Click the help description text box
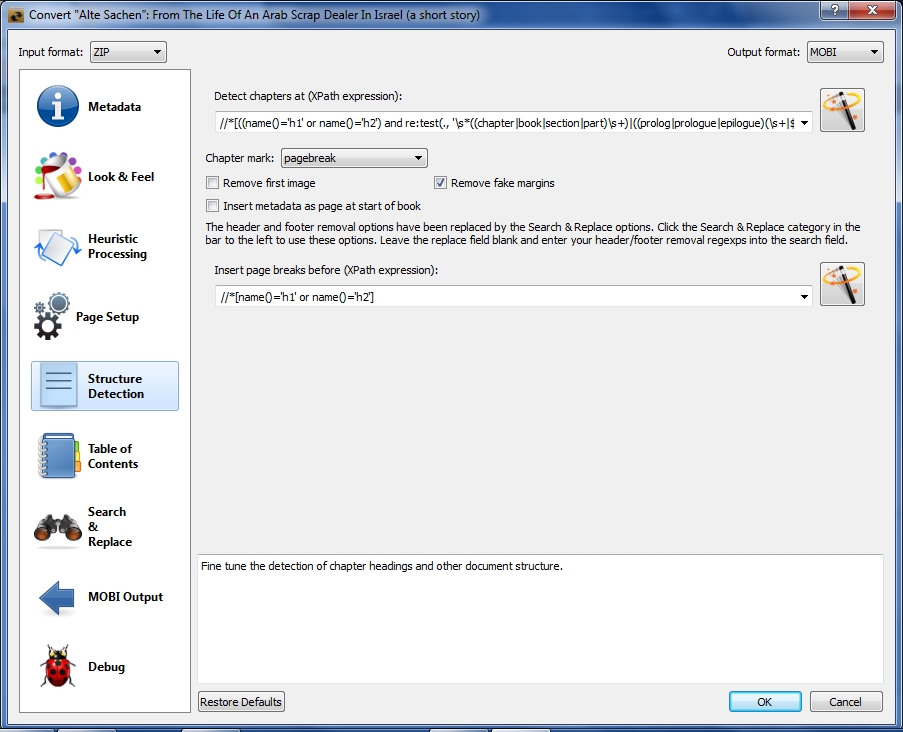This screenshot has width=903, height=732. (540, 619)
